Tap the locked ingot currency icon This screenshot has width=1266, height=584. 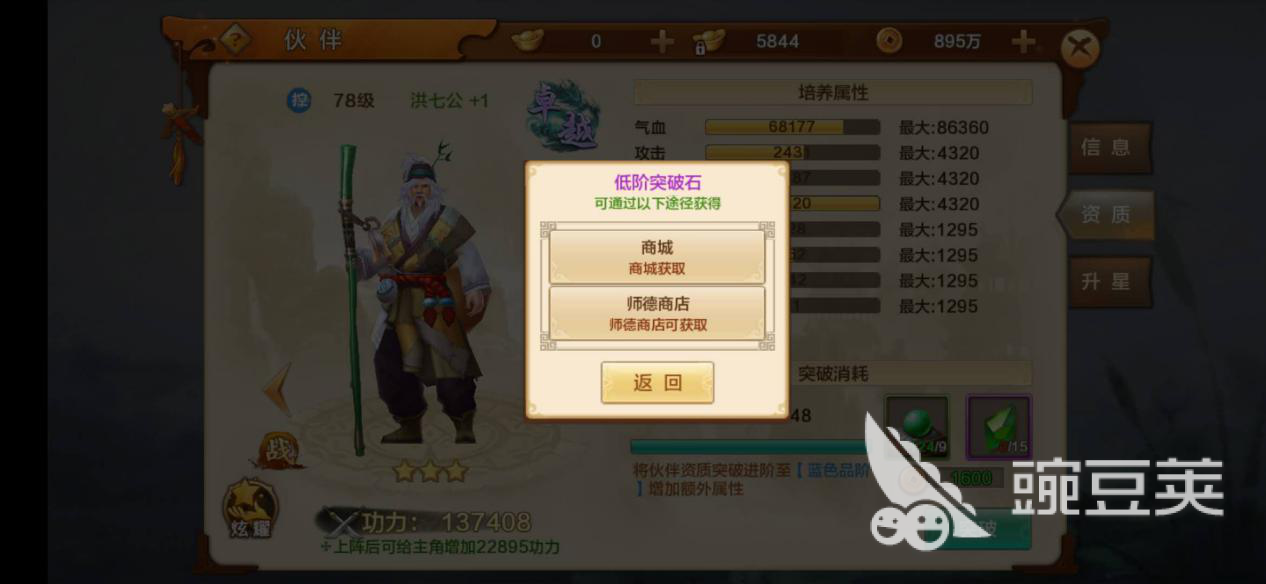(x=709, y=41)
